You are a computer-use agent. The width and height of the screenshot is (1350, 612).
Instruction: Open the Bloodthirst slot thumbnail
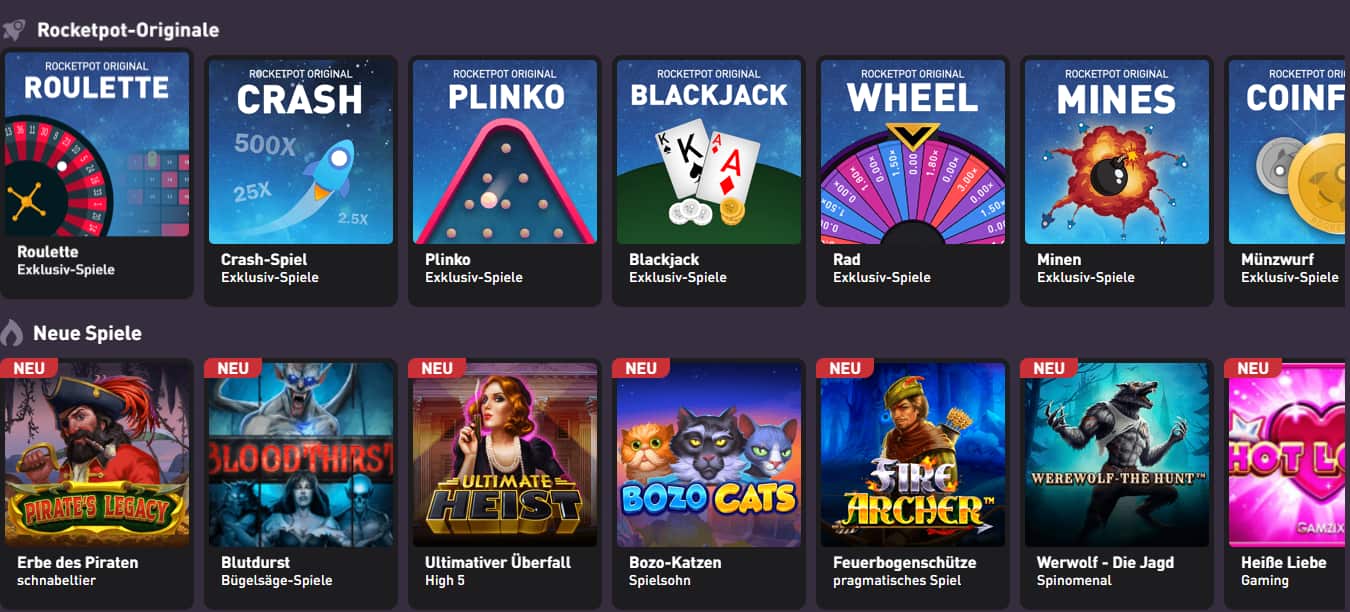coord(301,455)
